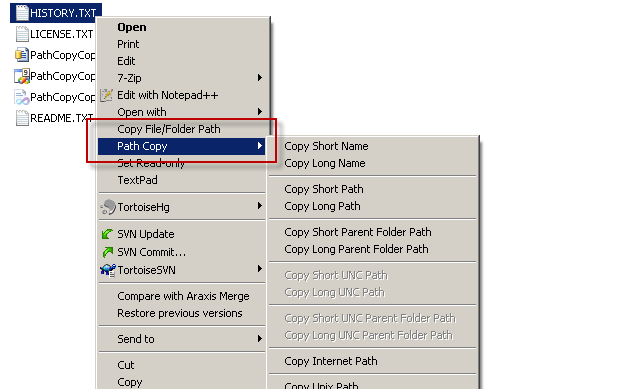The height and width of the screenshot is (389, 620).
Task: Choose Copy Internet Path
Action: tap(331, 361)
